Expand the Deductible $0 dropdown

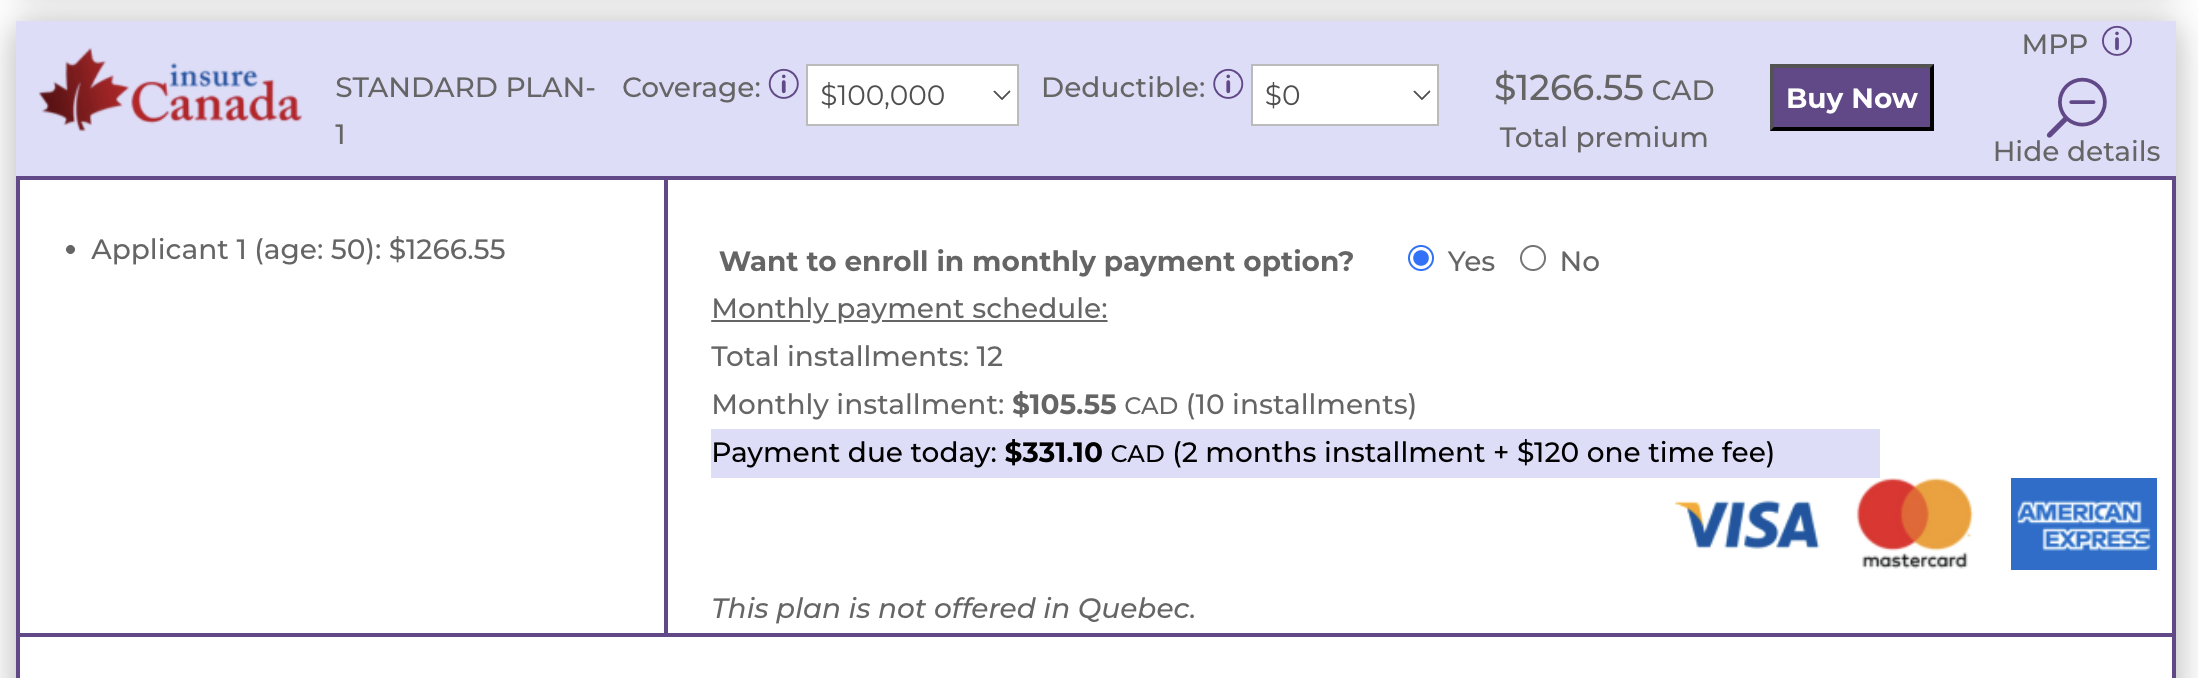click(1344, 95)
